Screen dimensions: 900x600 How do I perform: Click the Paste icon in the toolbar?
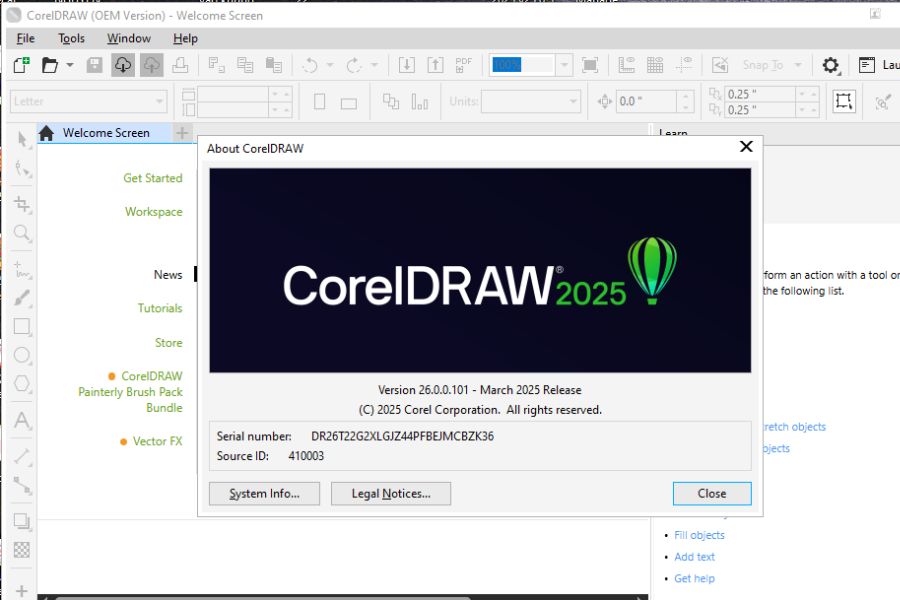click(x=274, y=65)
